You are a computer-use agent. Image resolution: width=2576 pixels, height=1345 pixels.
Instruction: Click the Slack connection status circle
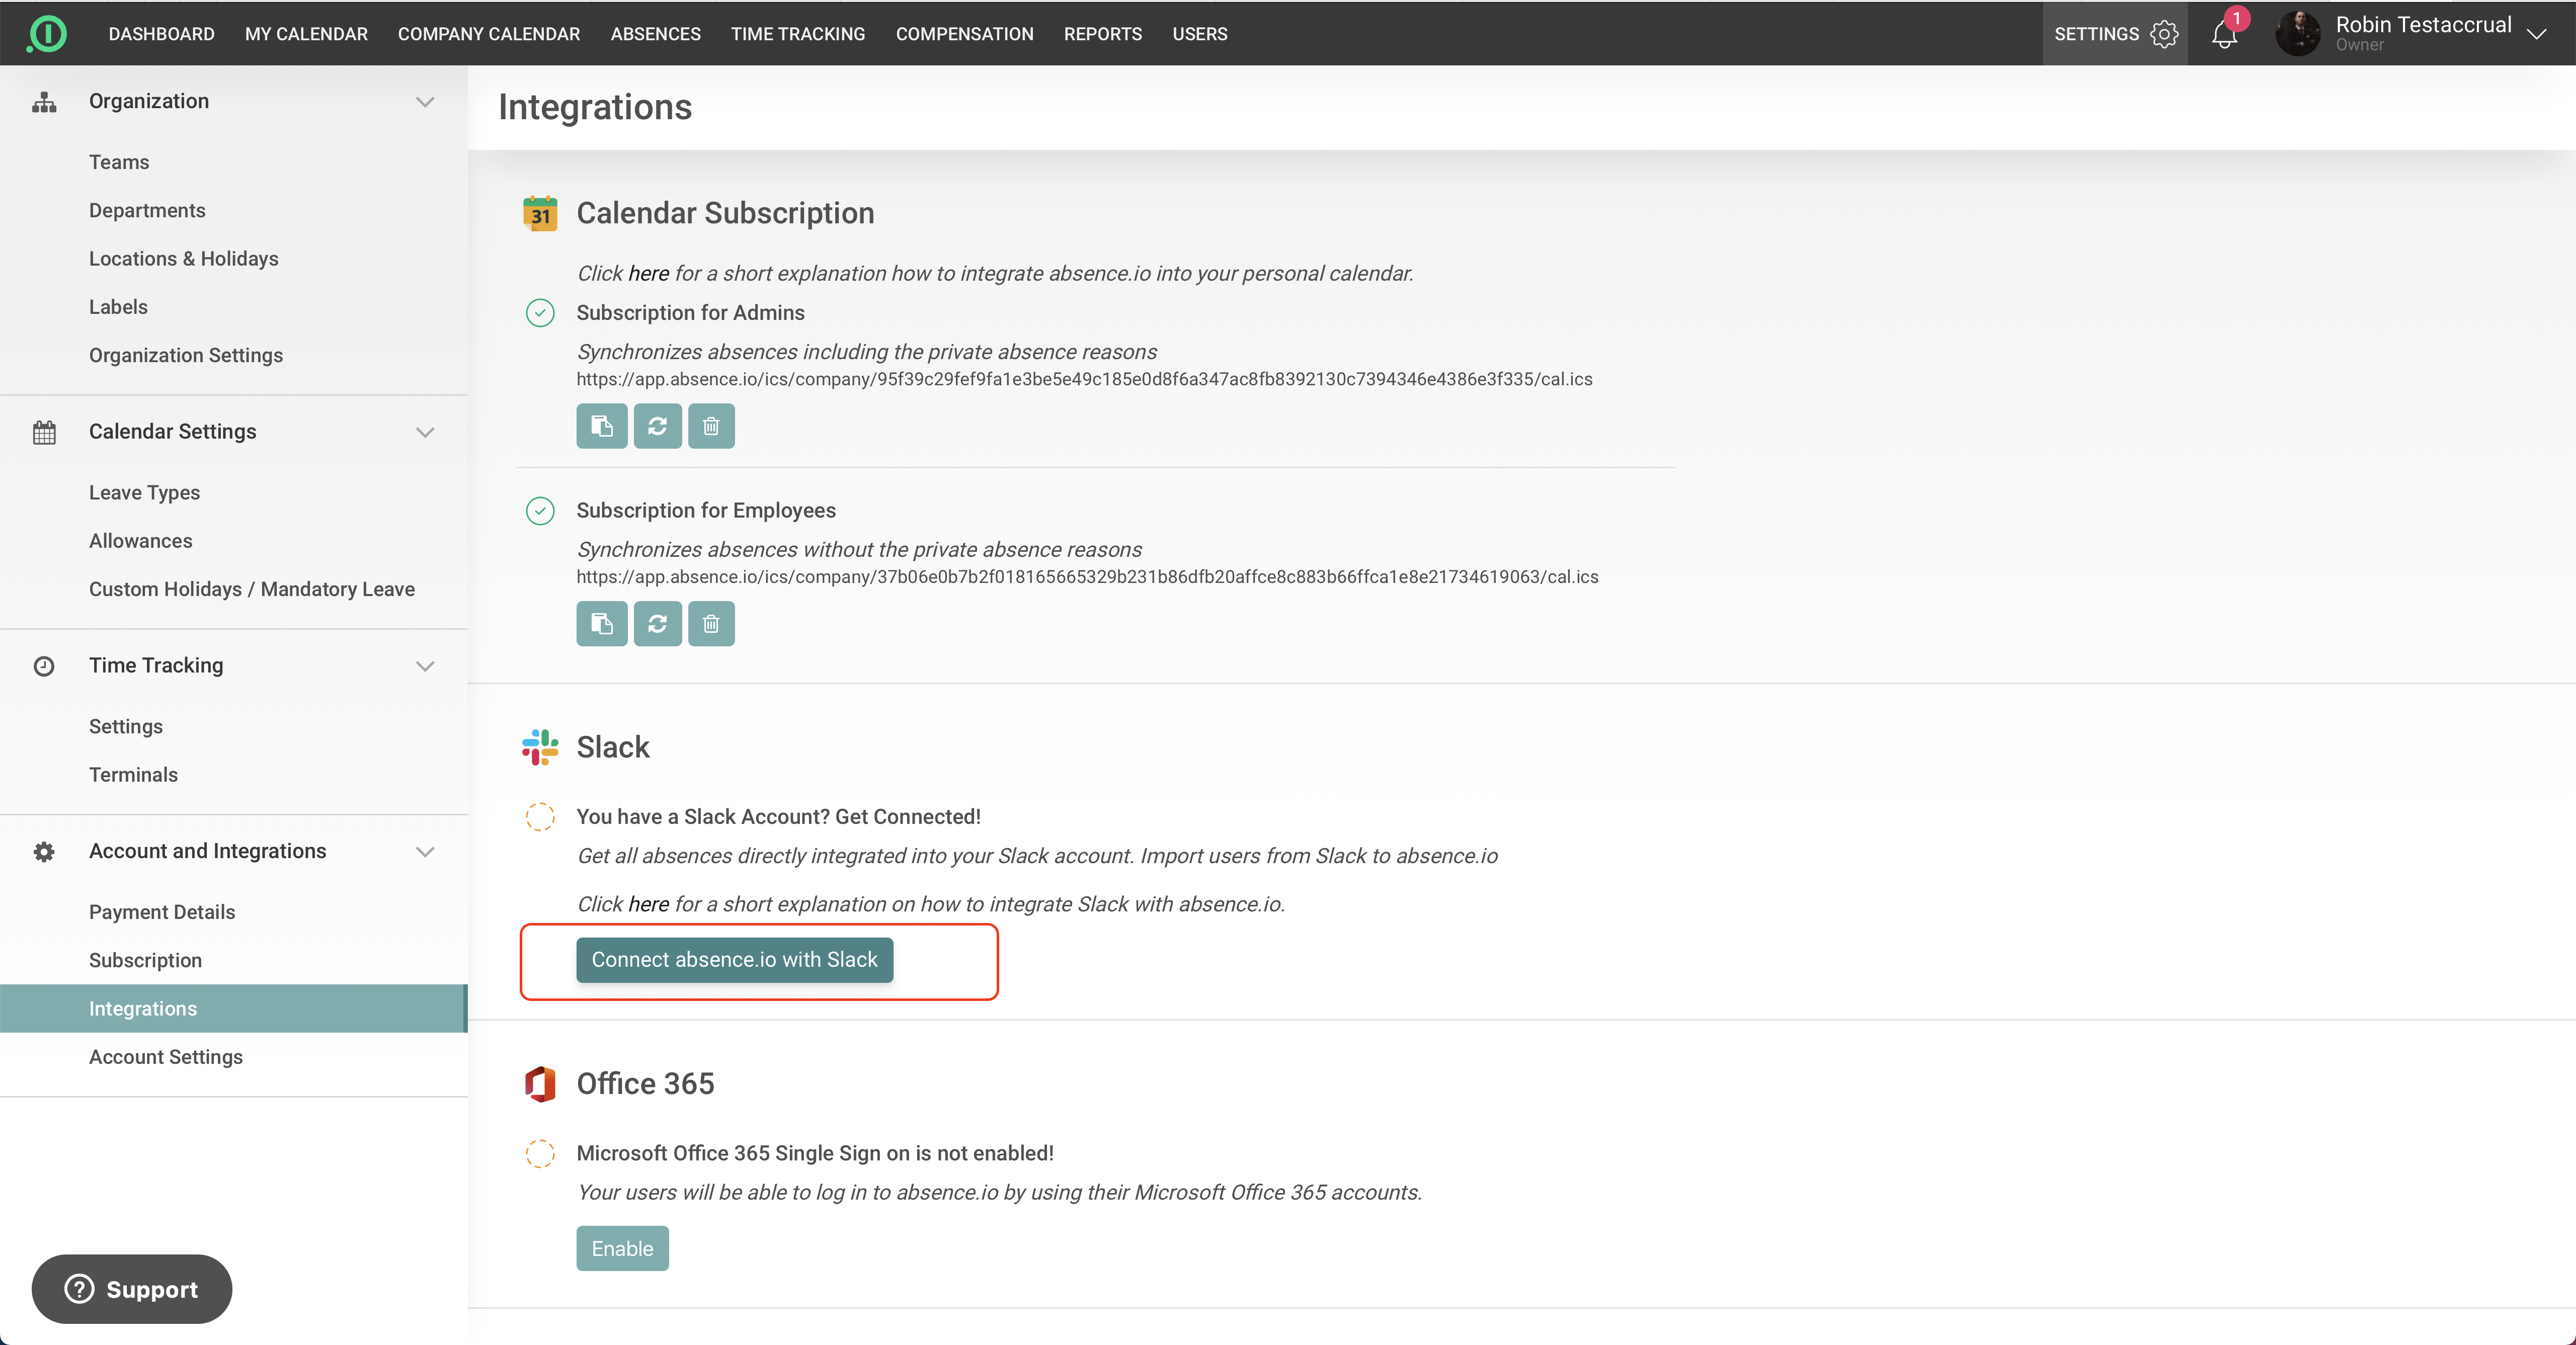[540, 817]
